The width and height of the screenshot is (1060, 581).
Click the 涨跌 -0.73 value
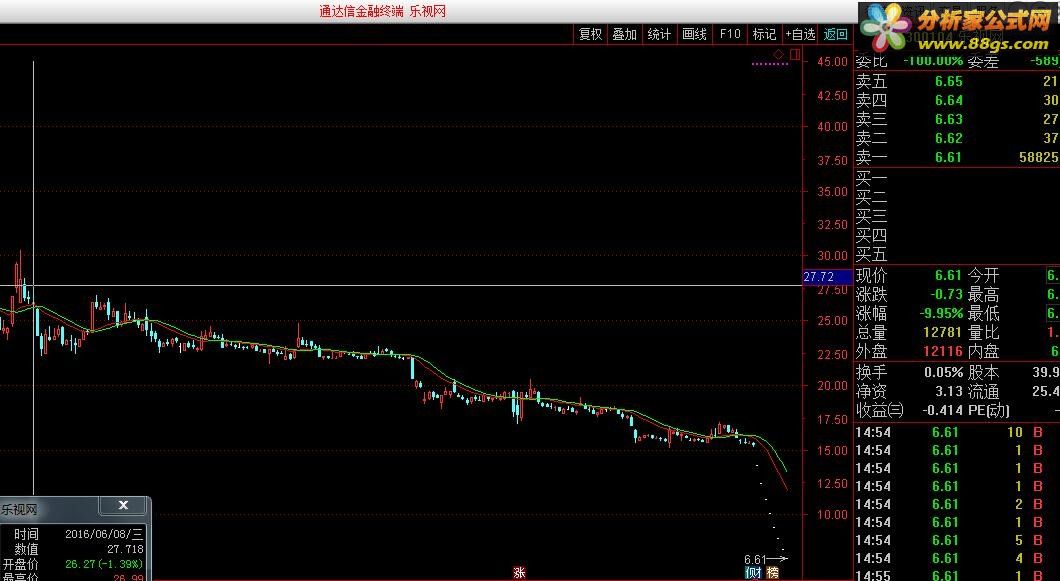click(x=946, y=294)
